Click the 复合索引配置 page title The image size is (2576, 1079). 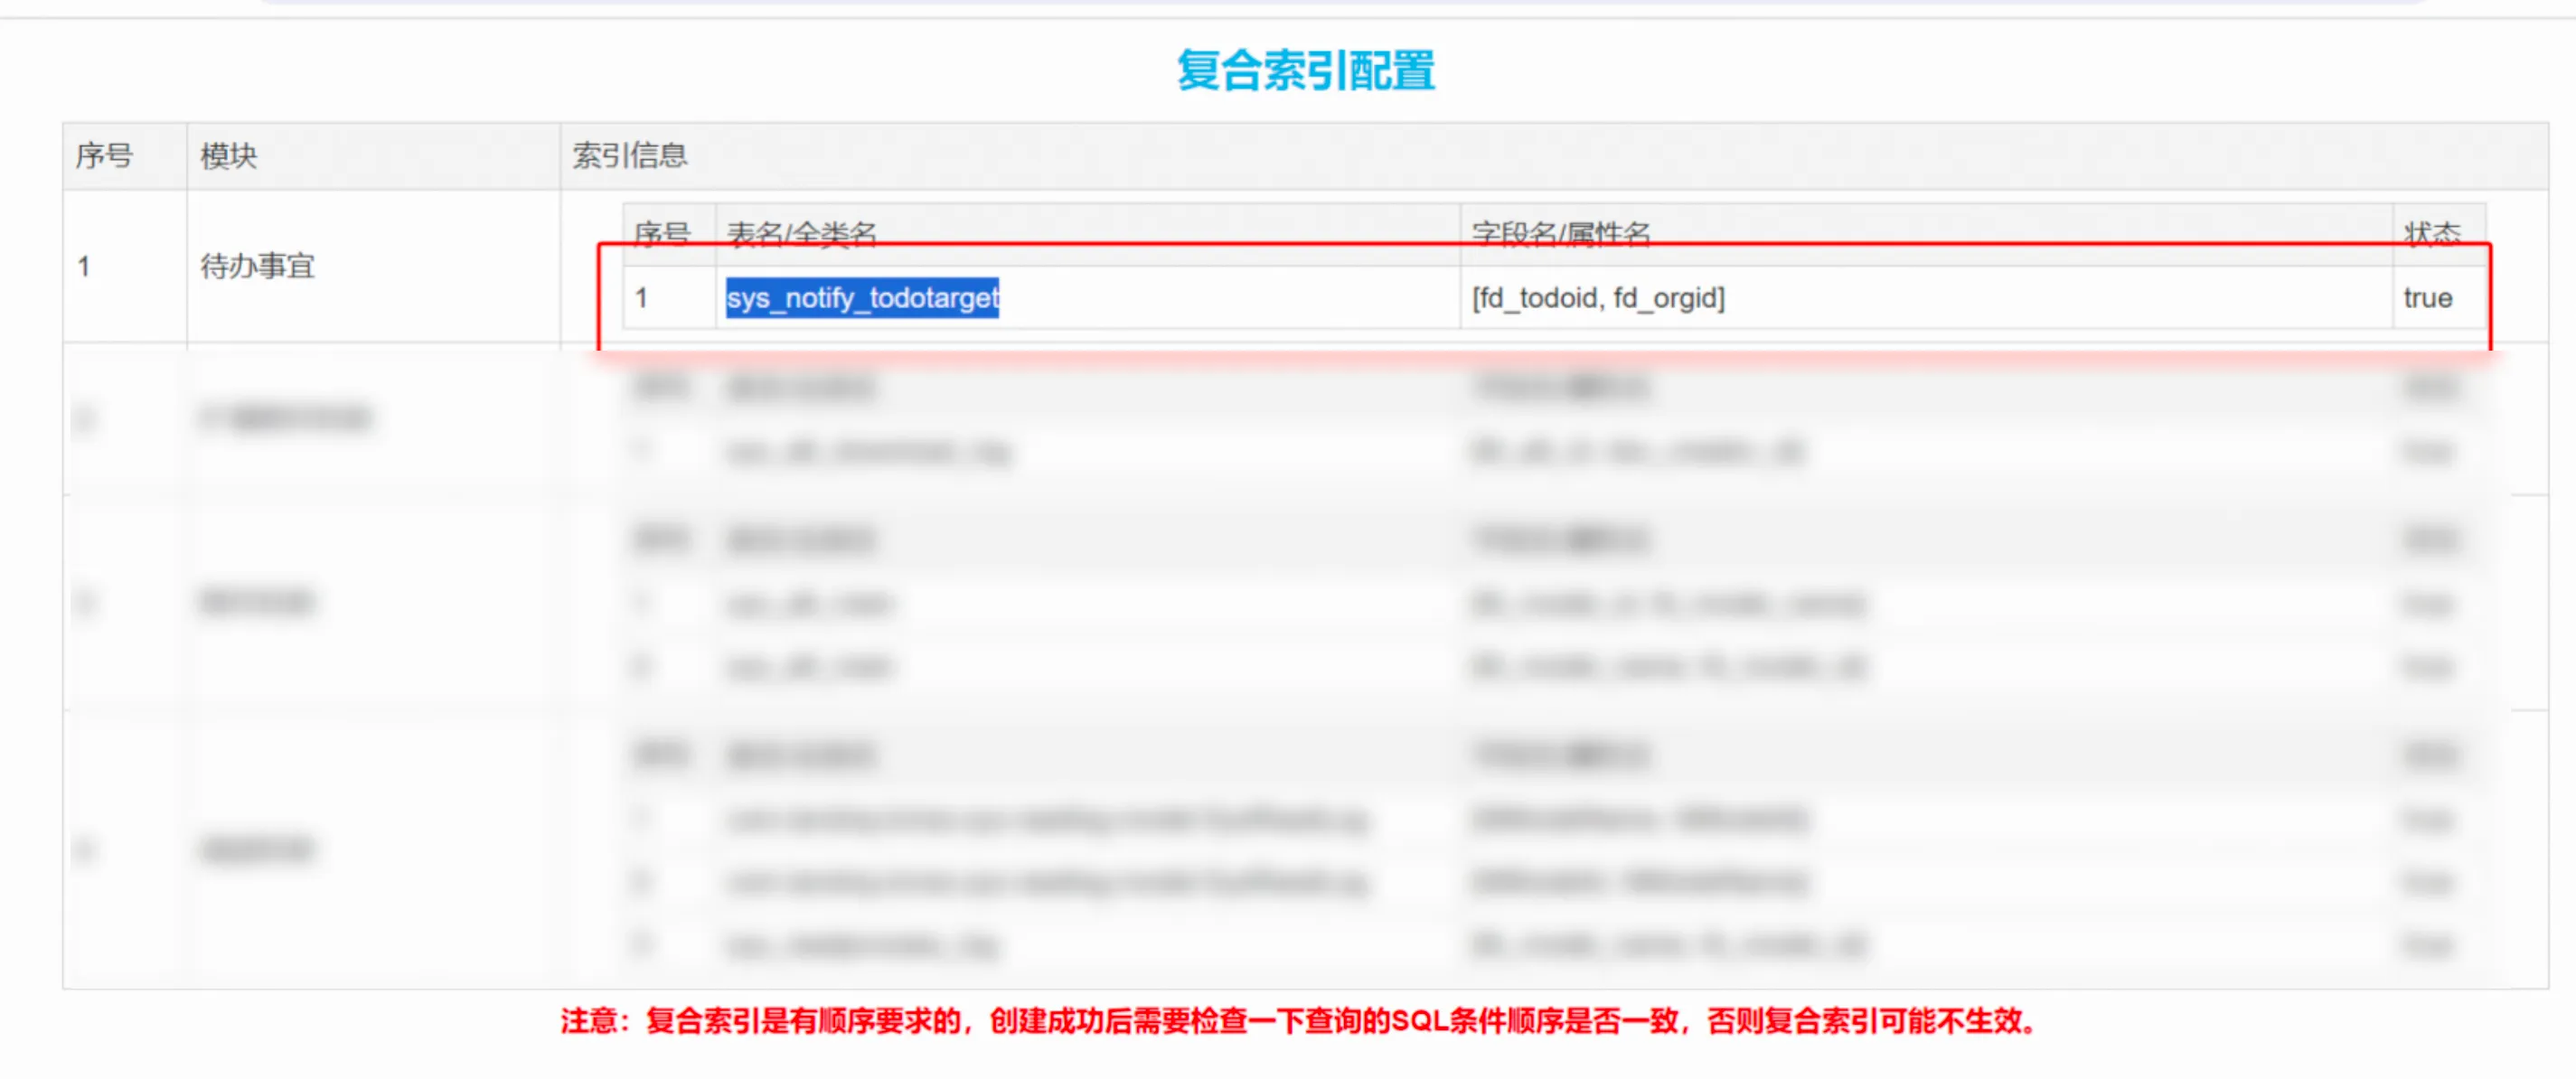[x=1305, y=71]
